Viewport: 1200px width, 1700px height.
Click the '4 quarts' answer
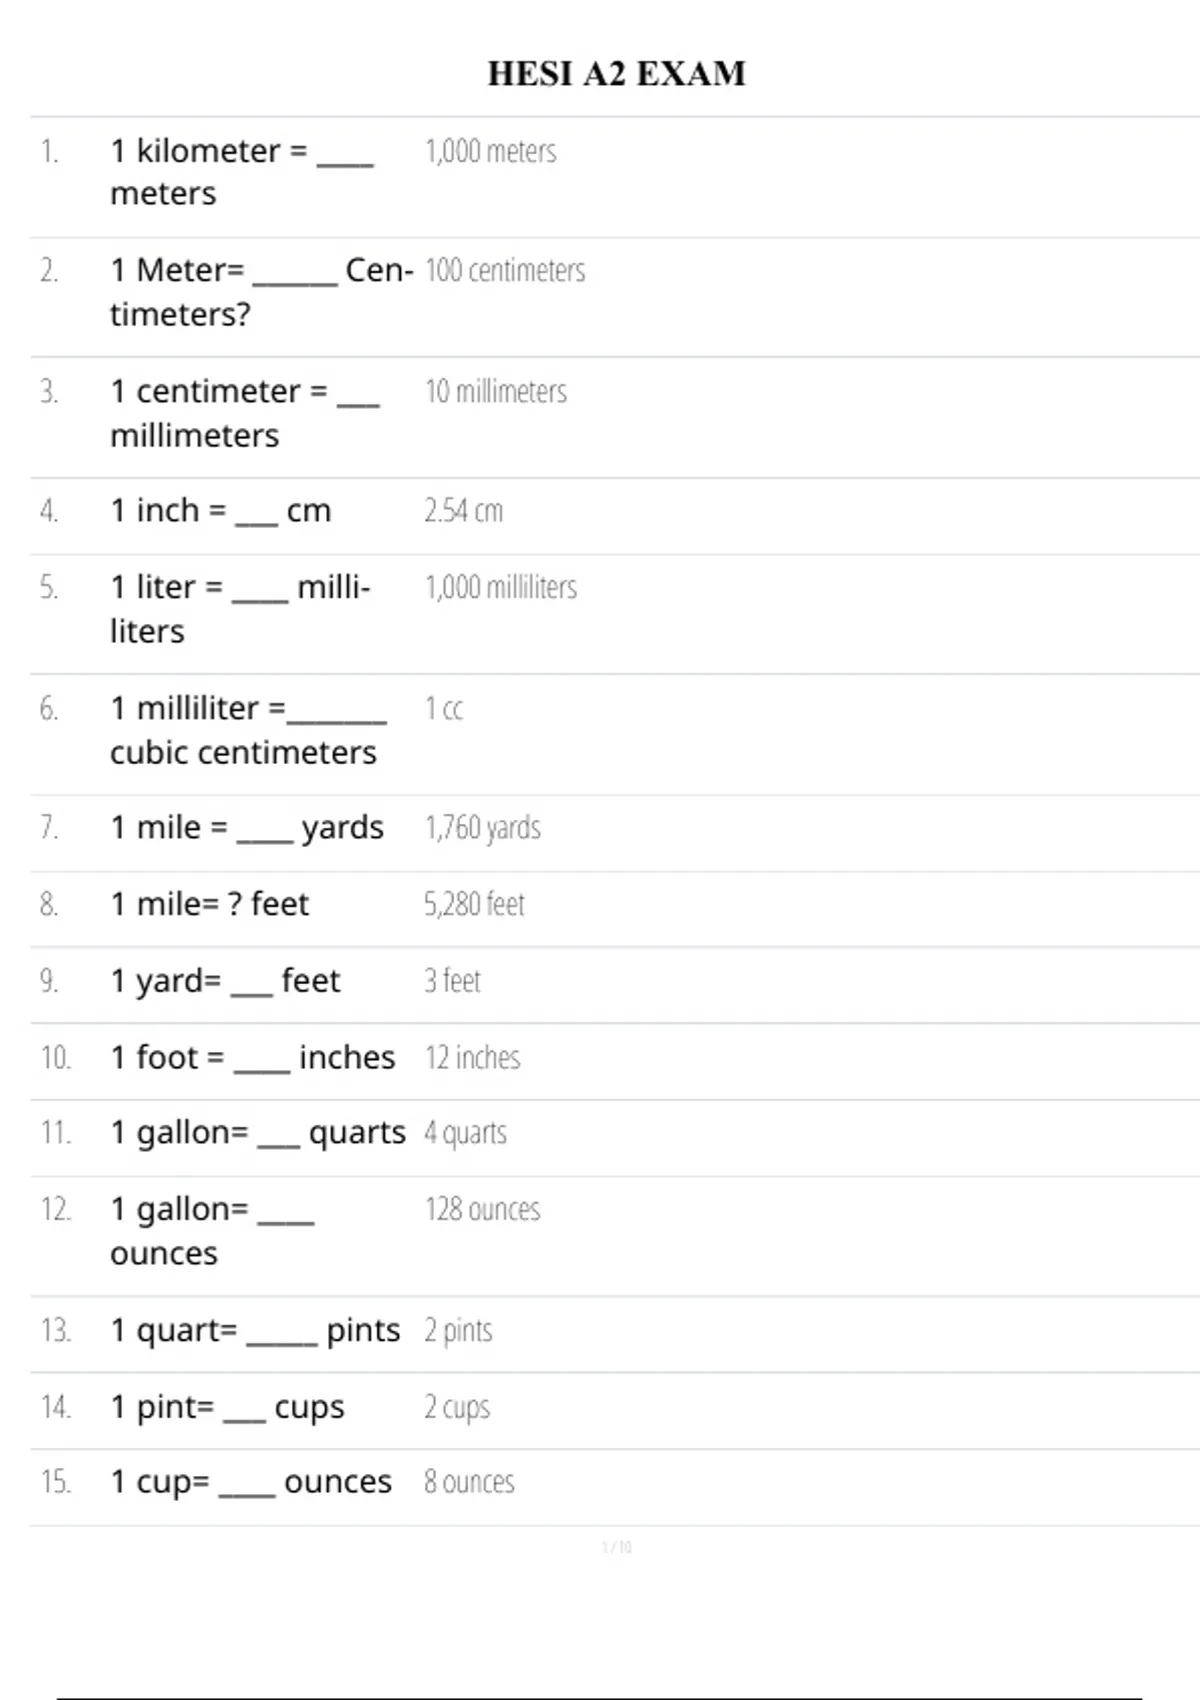[465, 1133]
